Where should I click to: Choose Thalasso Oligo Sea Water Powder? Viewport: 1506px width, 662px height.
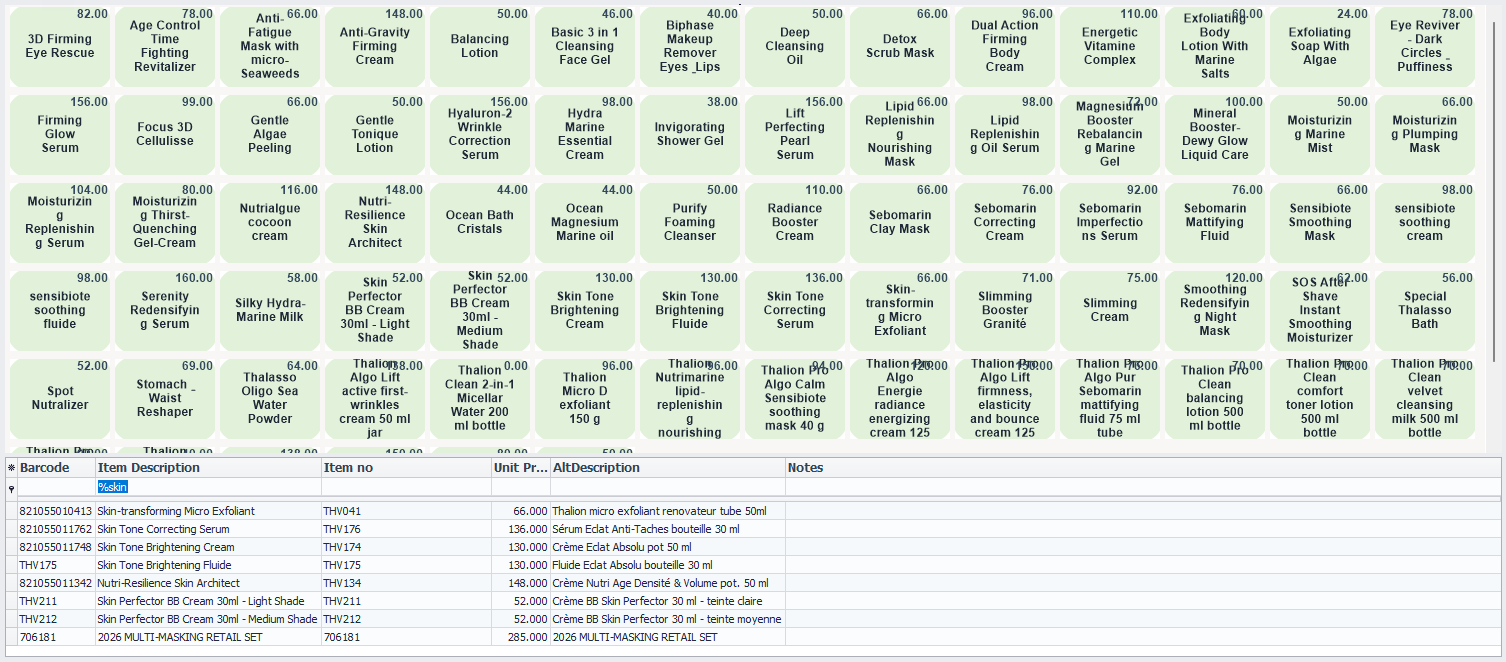[270, 399]
